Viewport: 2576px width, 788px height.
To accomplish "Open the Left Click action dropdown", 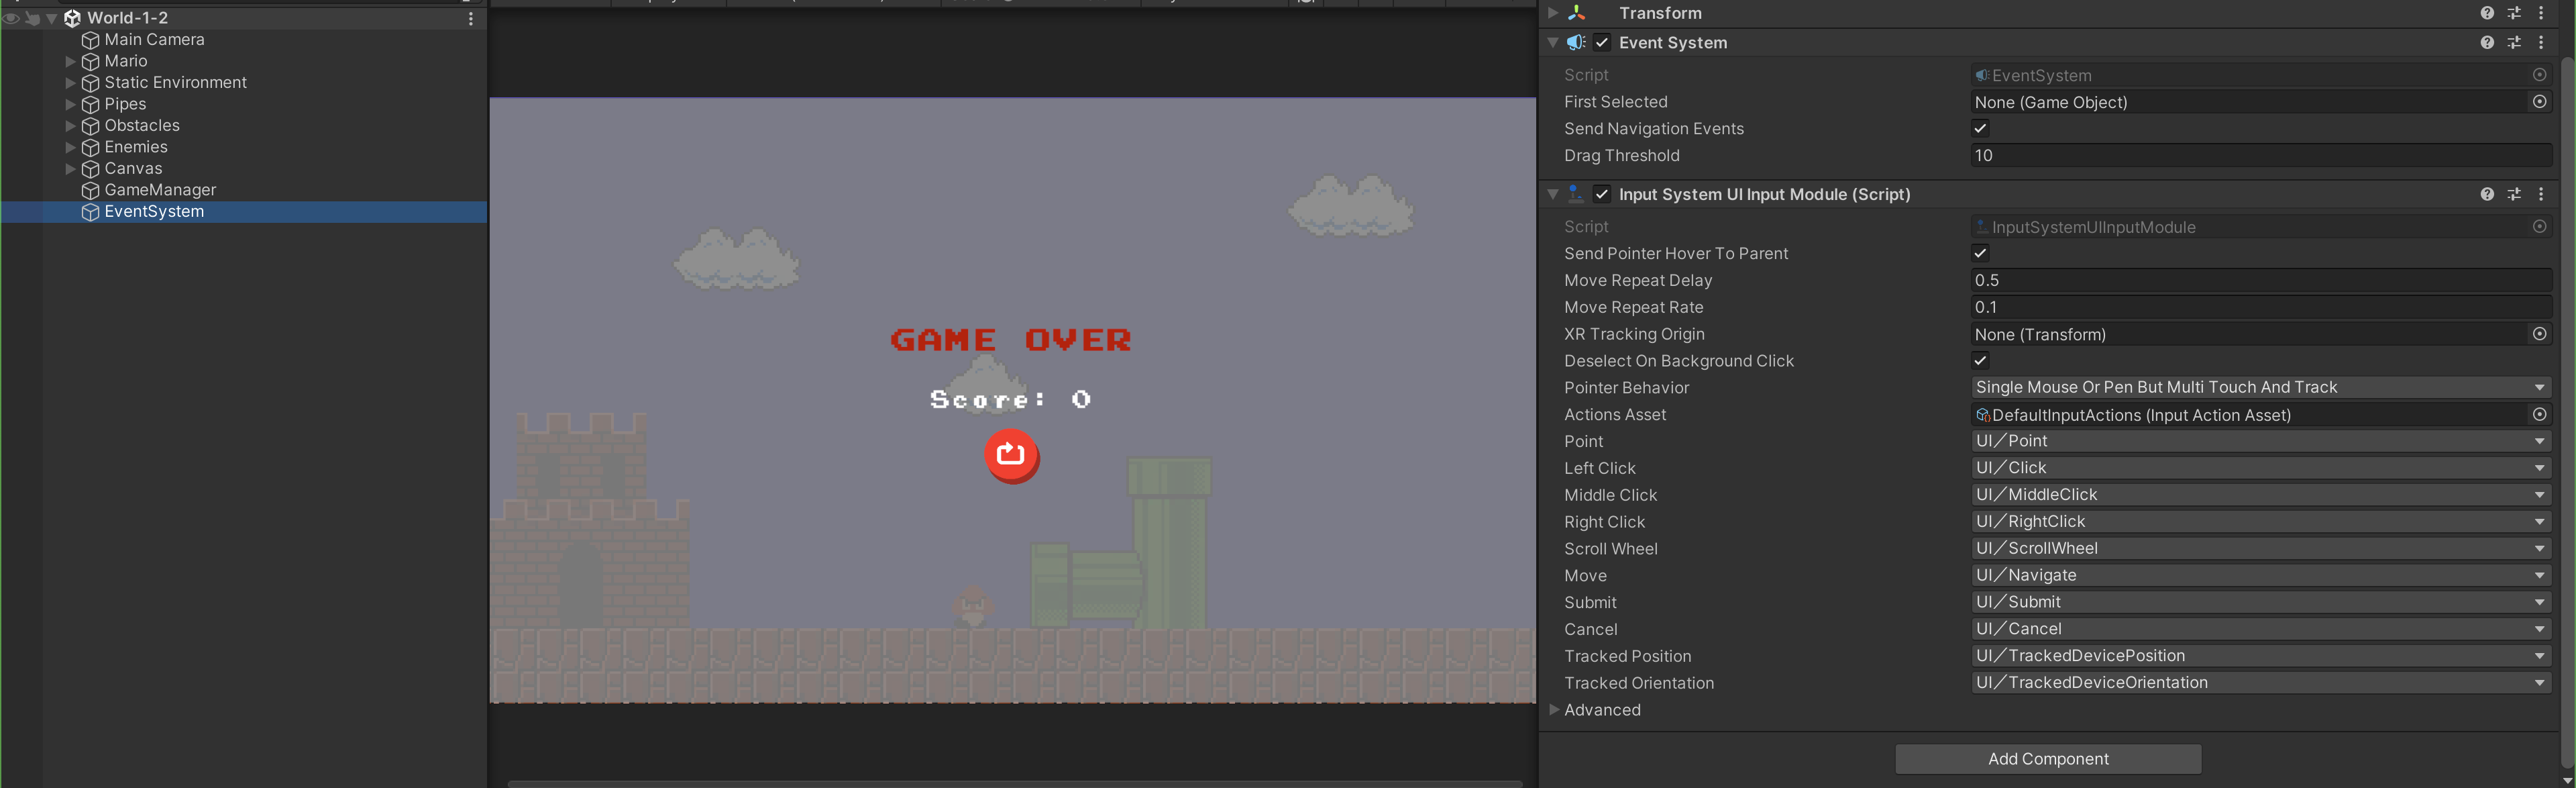I will click(2261, 469).
